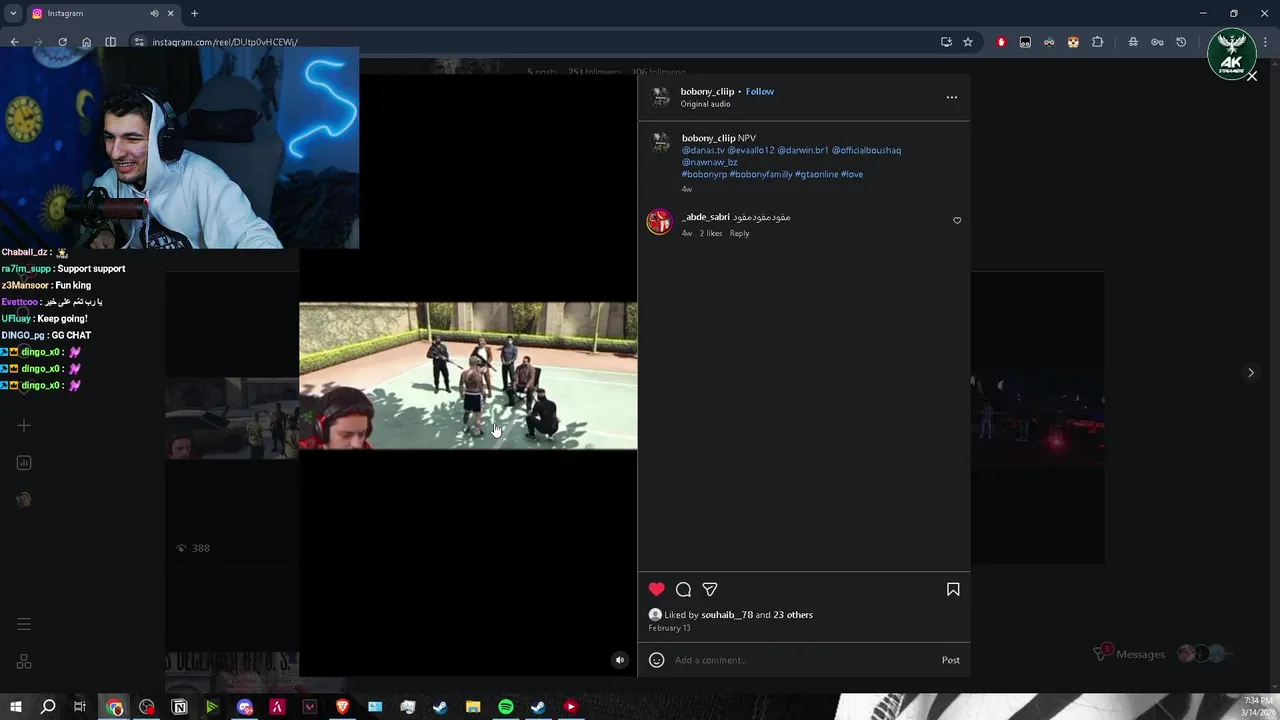The image size is (1280, 720).
Task: Save the reel with the bookmark icon
Action: (953, 590)
